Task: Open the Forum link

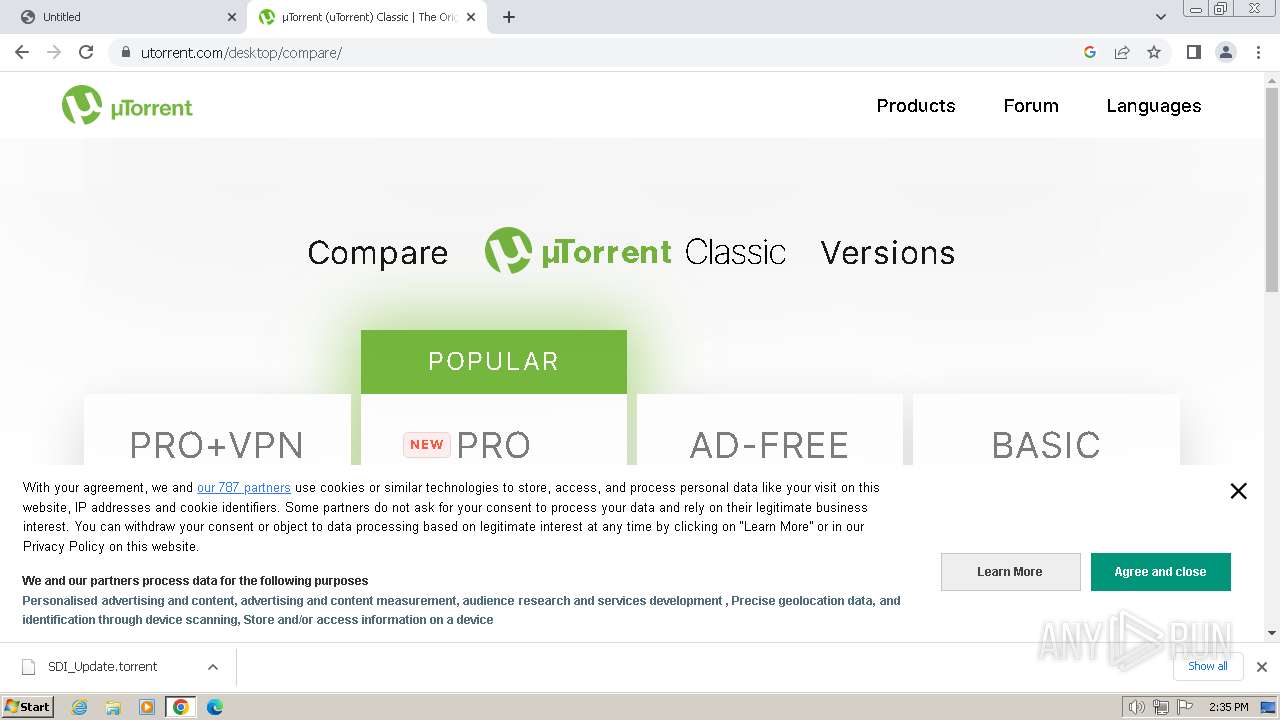Action: (x=1031, y=106)
